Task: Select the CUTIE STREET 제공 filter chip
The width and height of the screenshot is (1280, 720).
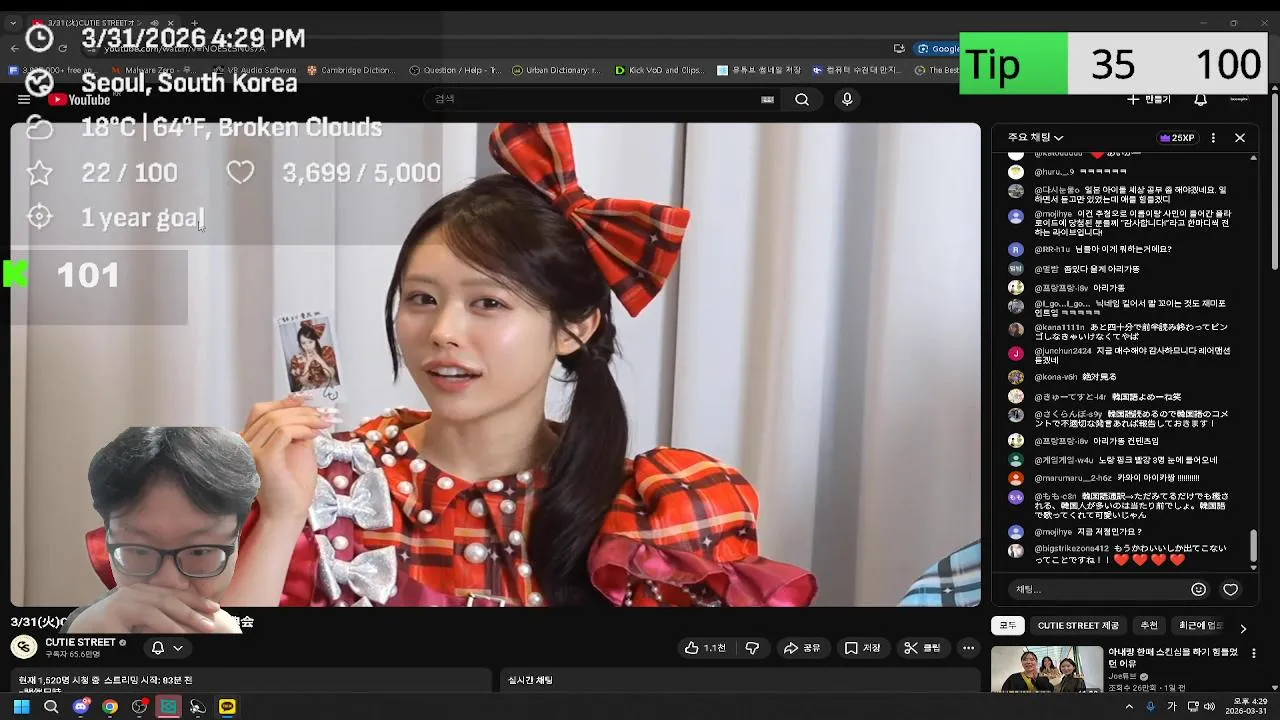Action: (x=1078, y=625)
